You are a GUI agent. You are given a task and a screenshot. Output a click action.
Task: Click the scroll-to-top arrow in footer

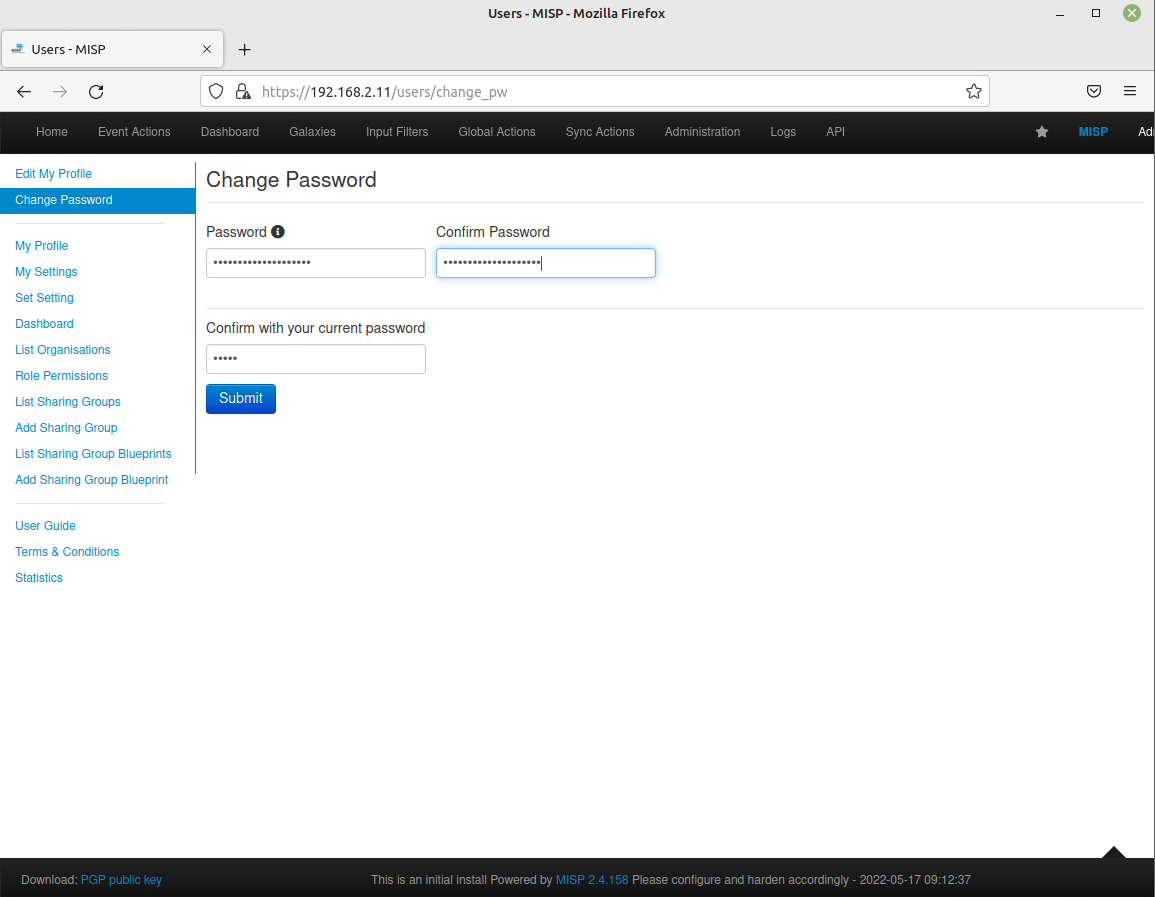[1113, 853]
